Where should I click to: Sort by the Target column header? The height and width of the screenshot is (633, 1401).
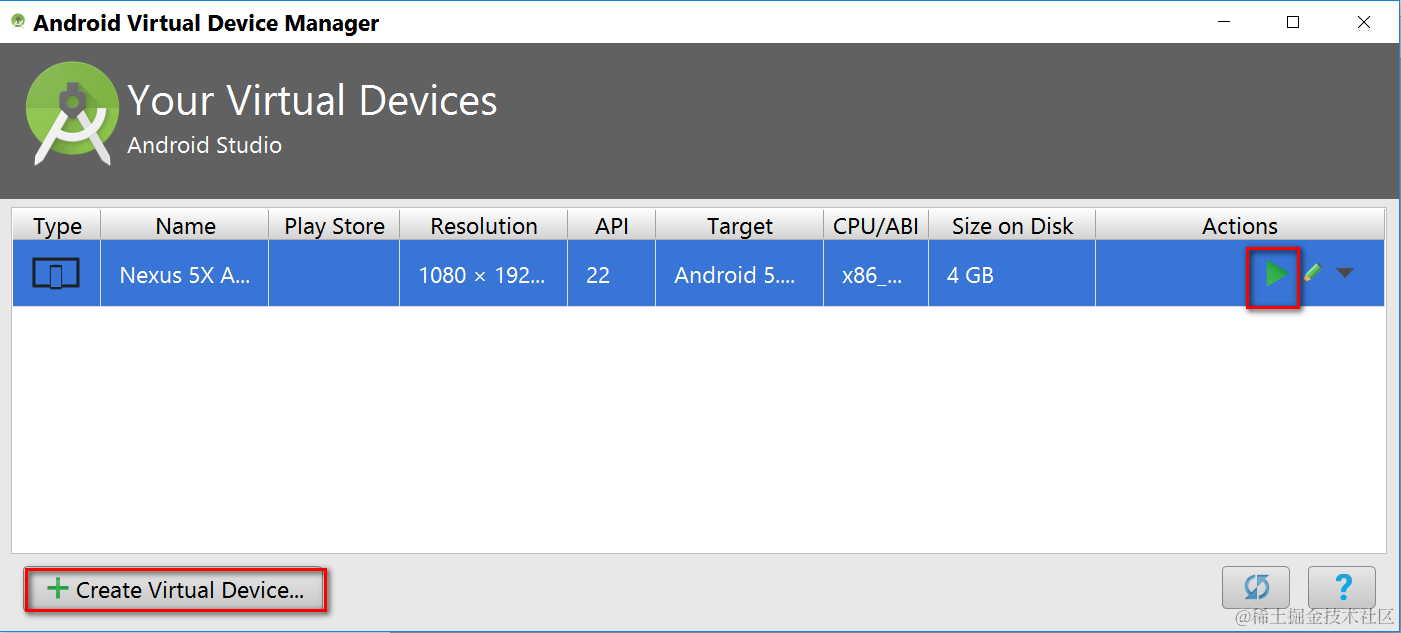(x=739, y=225)
